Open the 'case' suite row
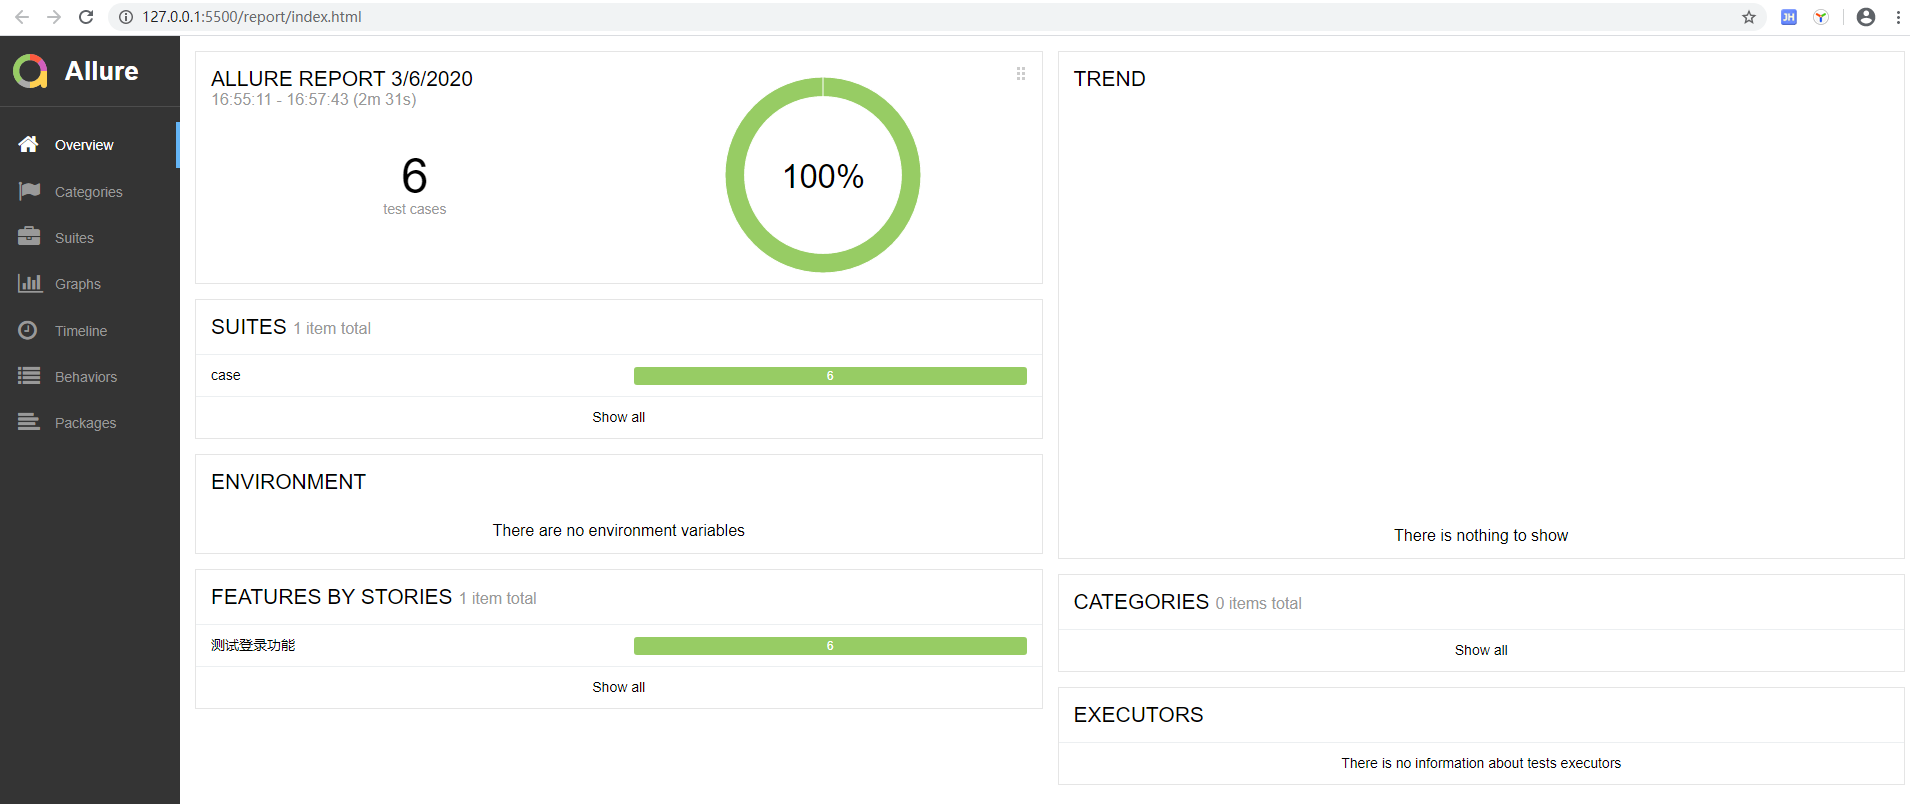Screen dimensions: 1910x804 point(618,376)
